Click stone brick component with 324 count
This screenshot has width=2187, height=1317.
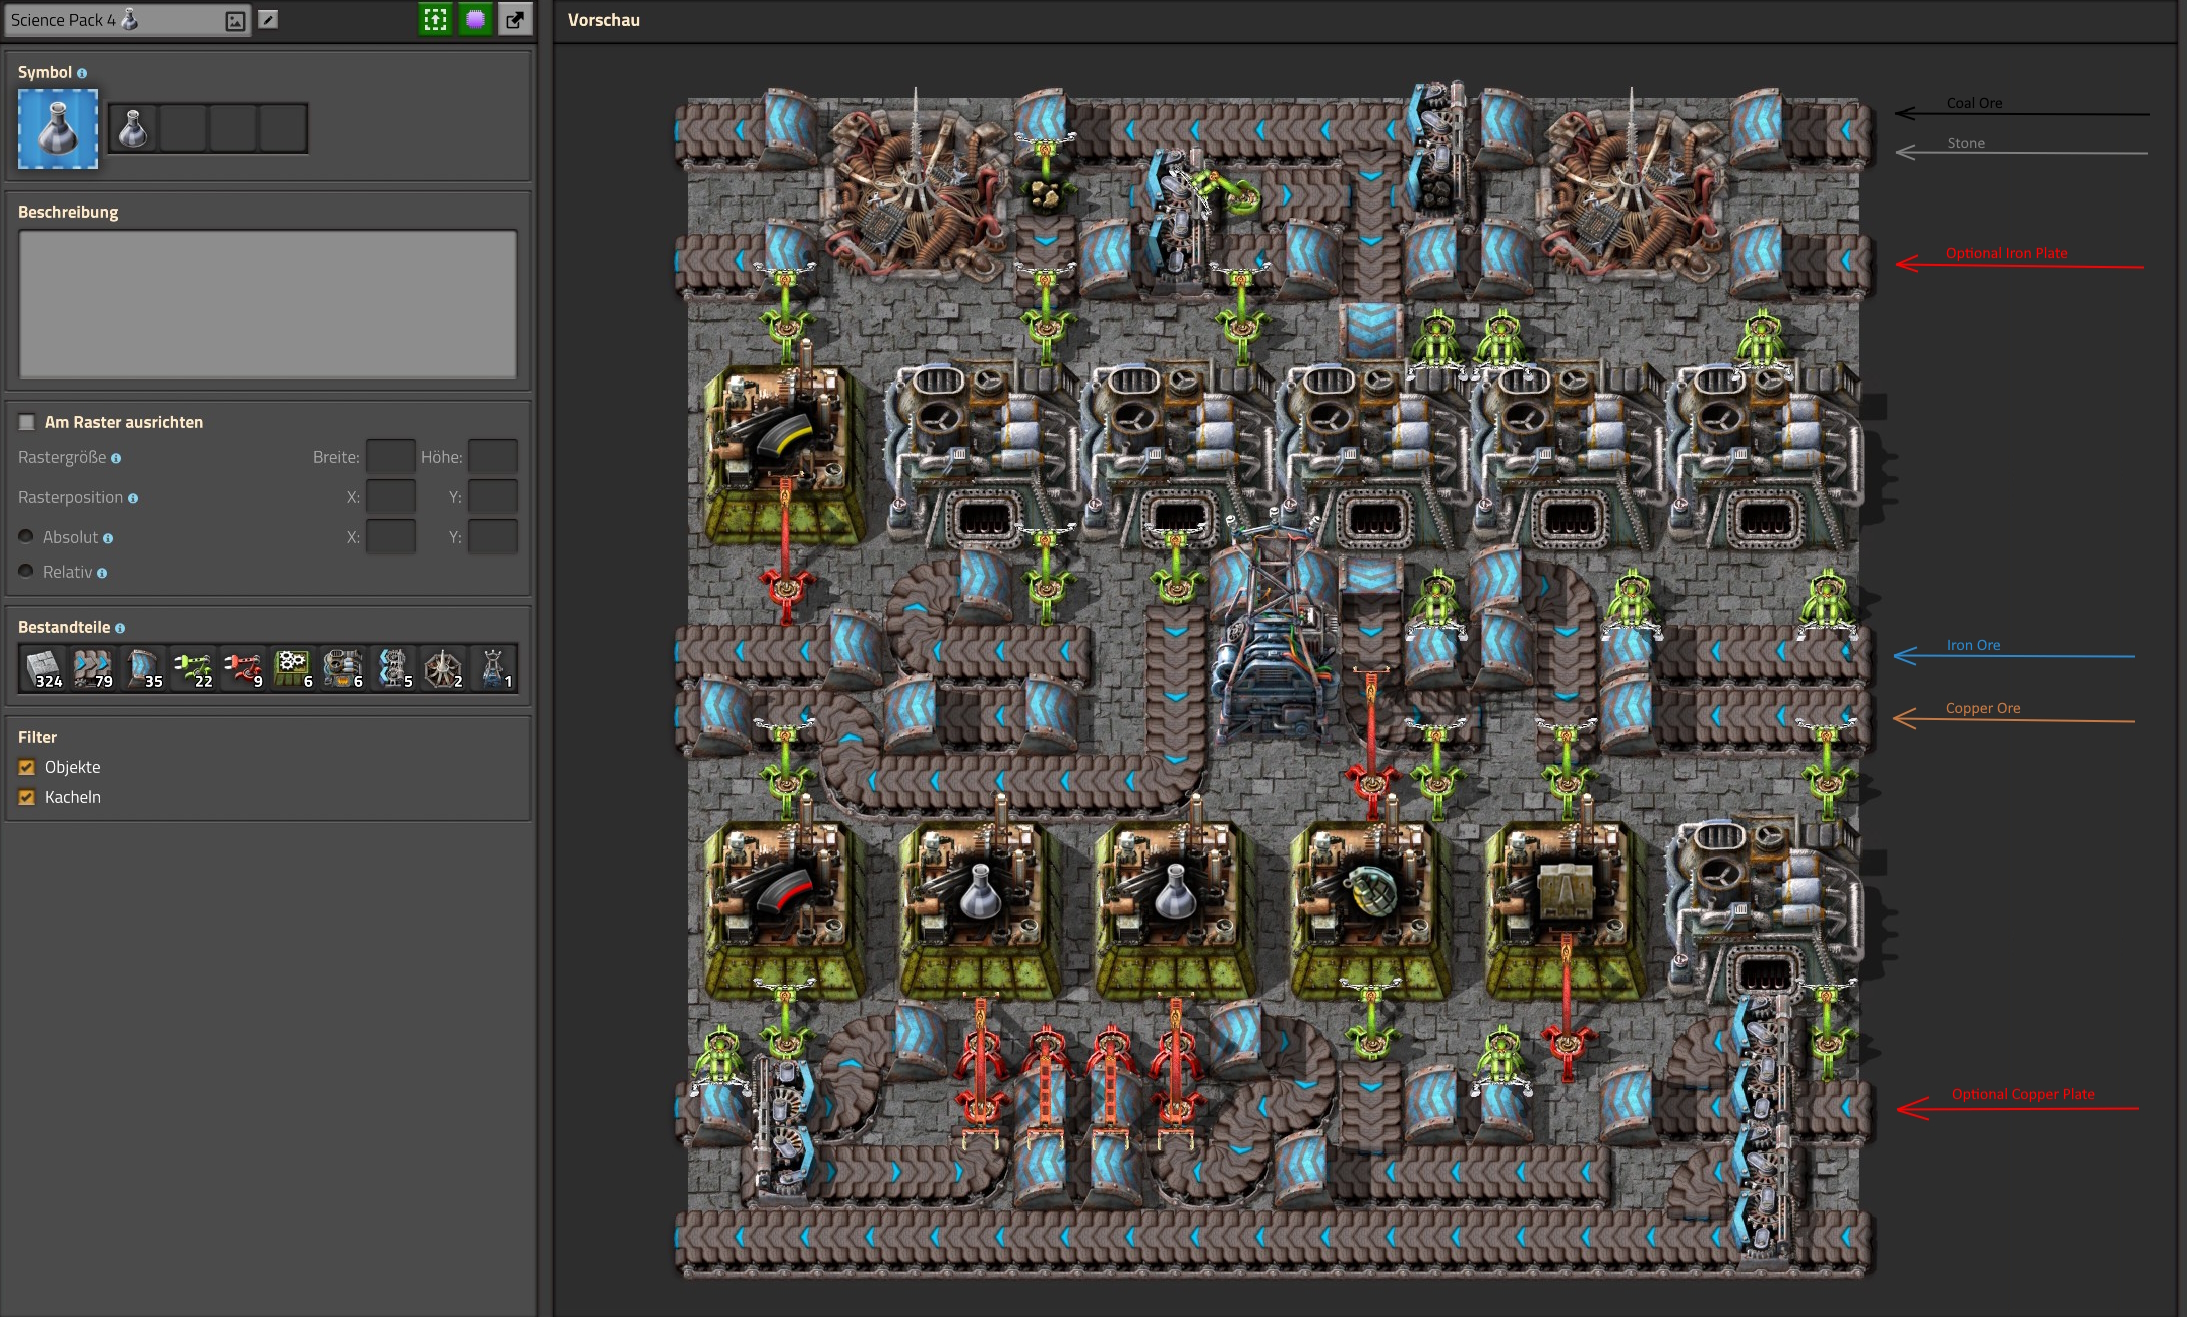click(43, 668)
